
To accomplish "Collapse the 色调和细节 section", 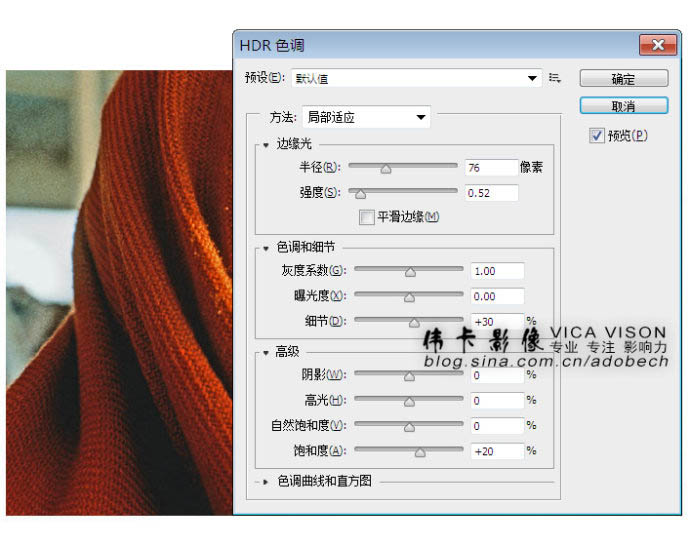I will coord(267,247).
